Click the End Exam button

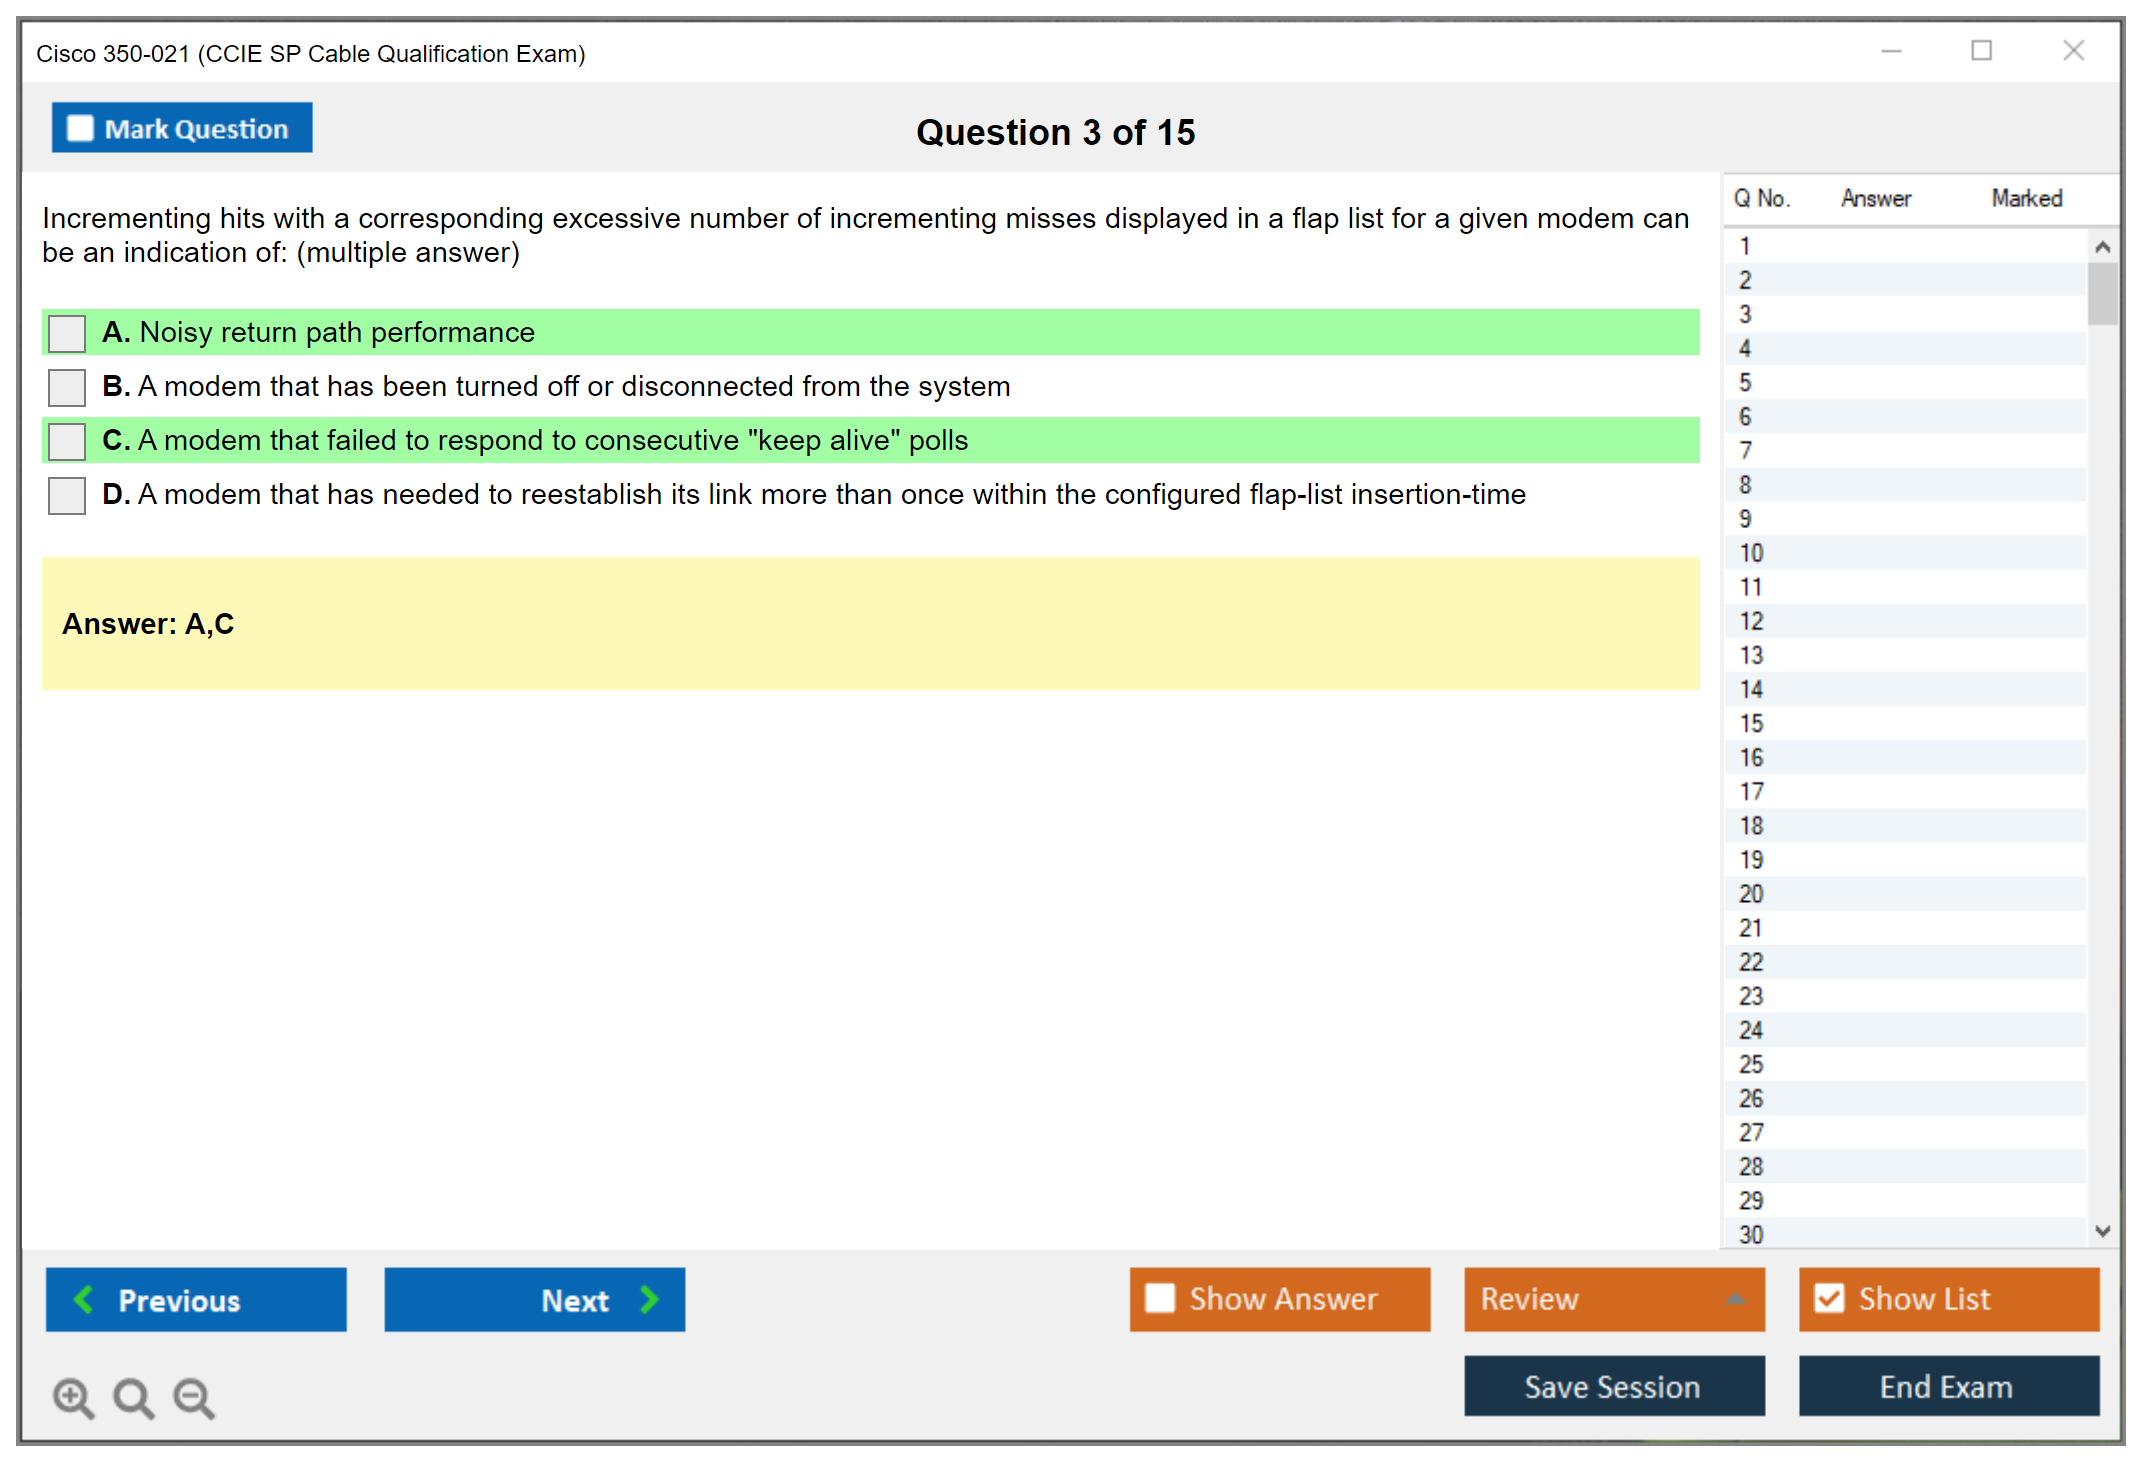(1947, 1386)
